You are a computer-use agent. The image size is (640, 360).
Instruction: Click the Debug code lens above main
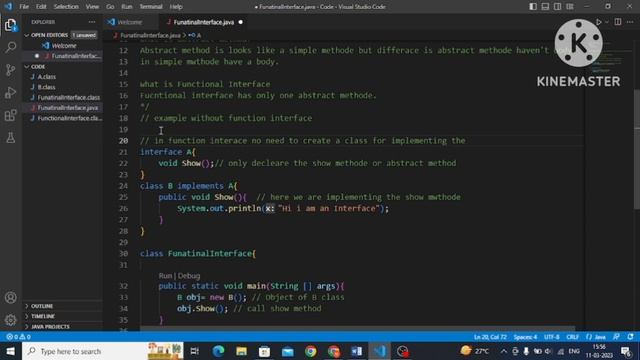(189, 276)
